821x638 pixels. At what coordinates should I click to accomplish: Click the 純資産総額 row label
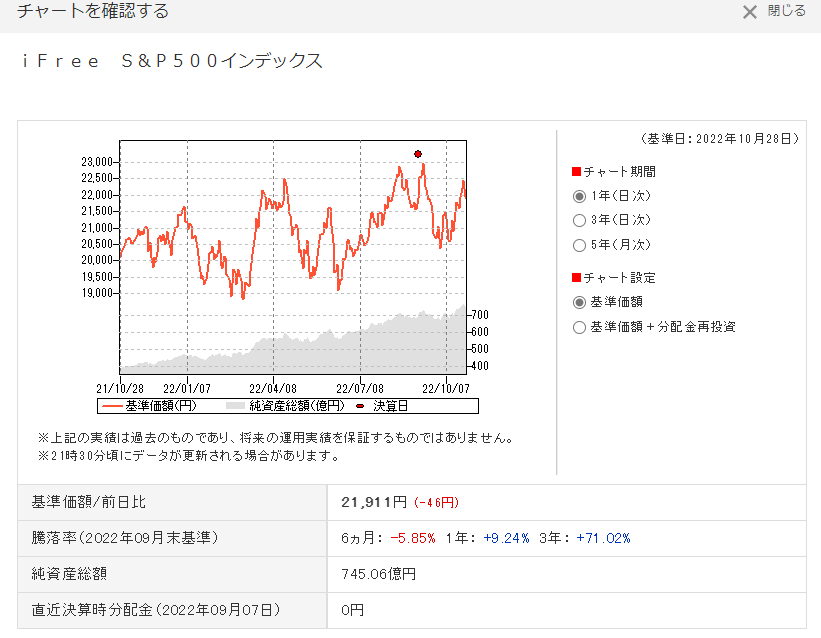(x=69, y=574)
